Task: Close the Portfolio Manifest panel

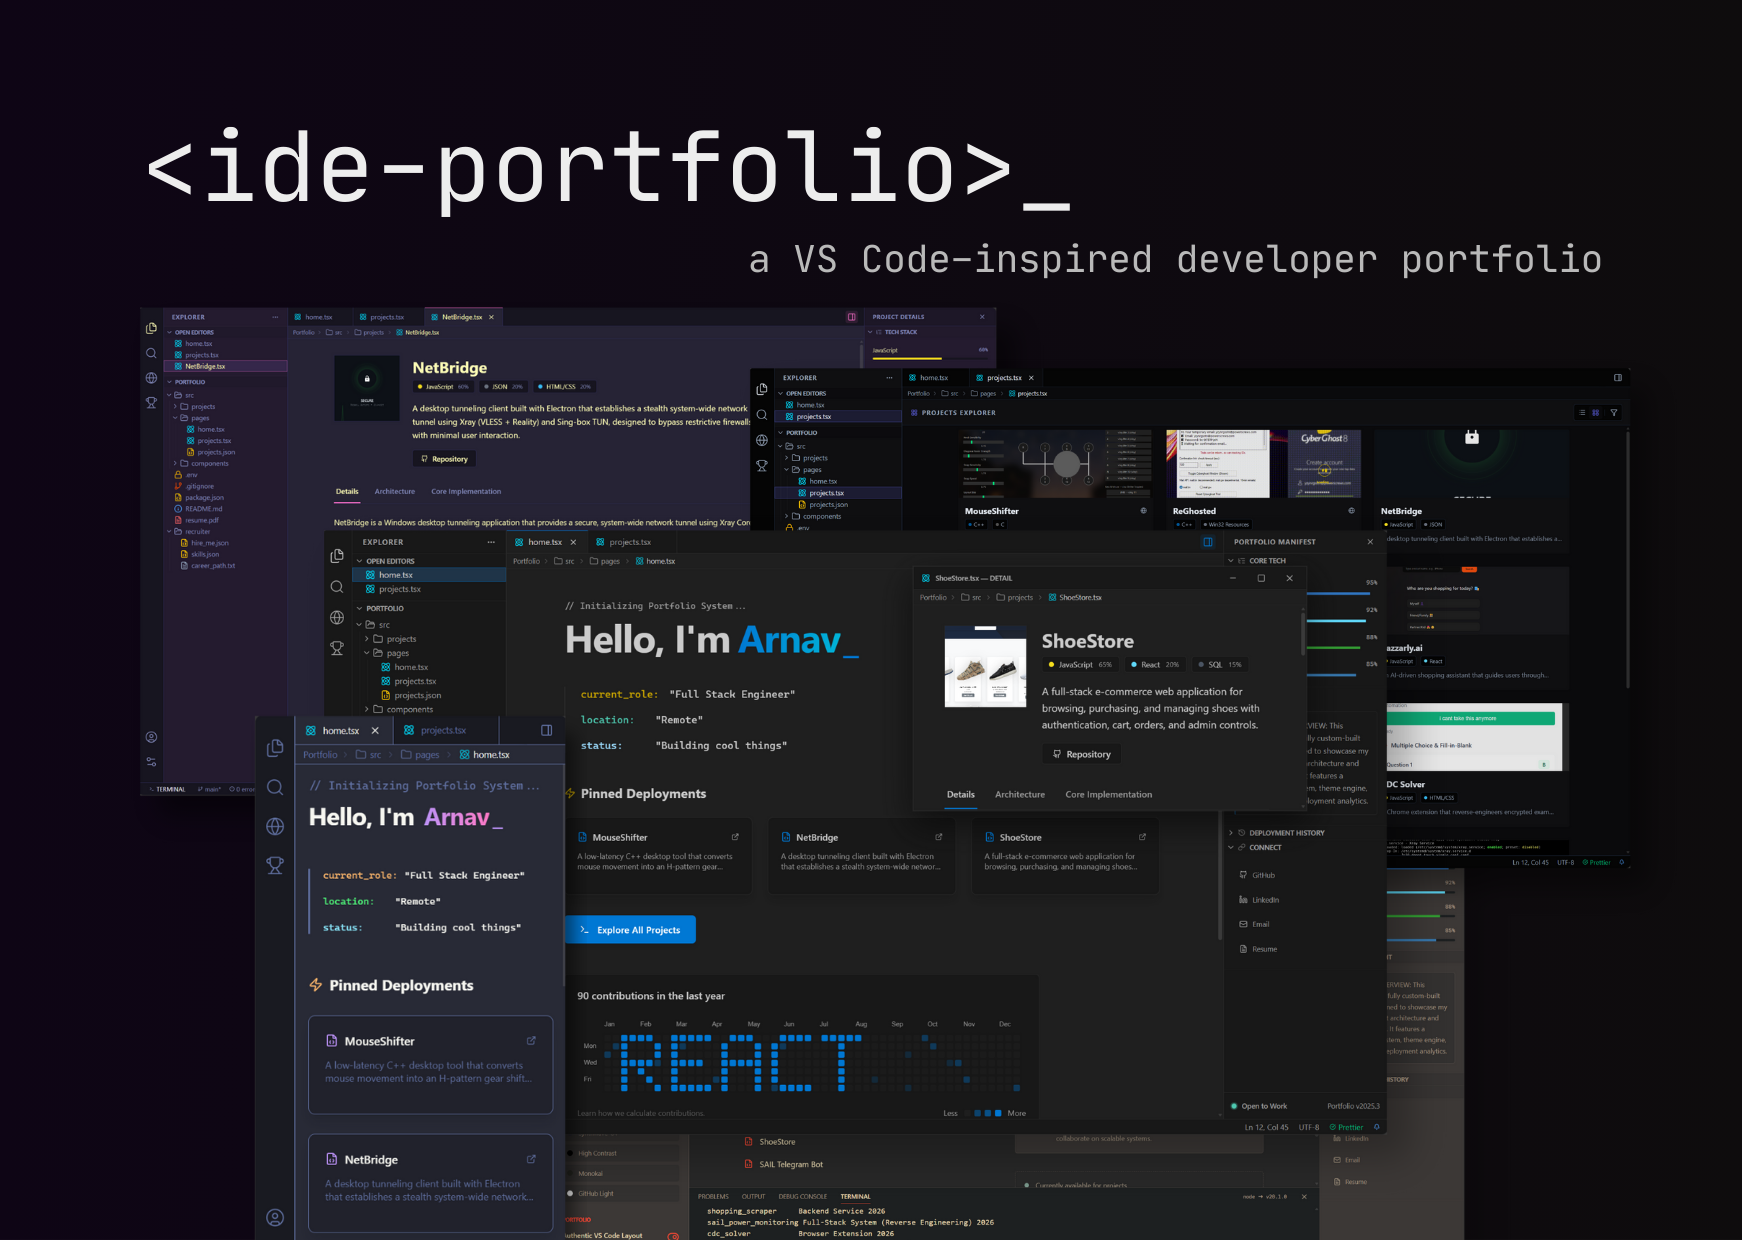Action: point(1370,542)
